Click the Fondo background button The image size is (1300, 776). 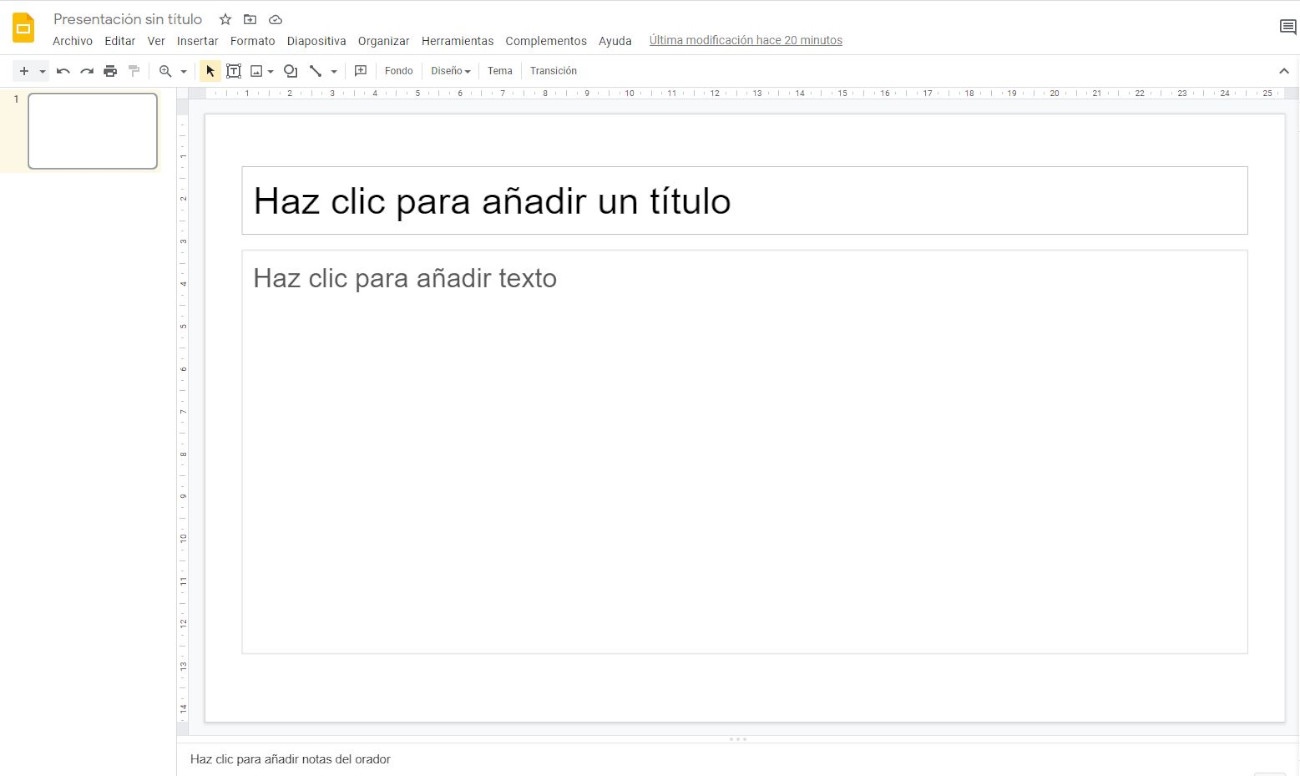[x=399, y=71]
